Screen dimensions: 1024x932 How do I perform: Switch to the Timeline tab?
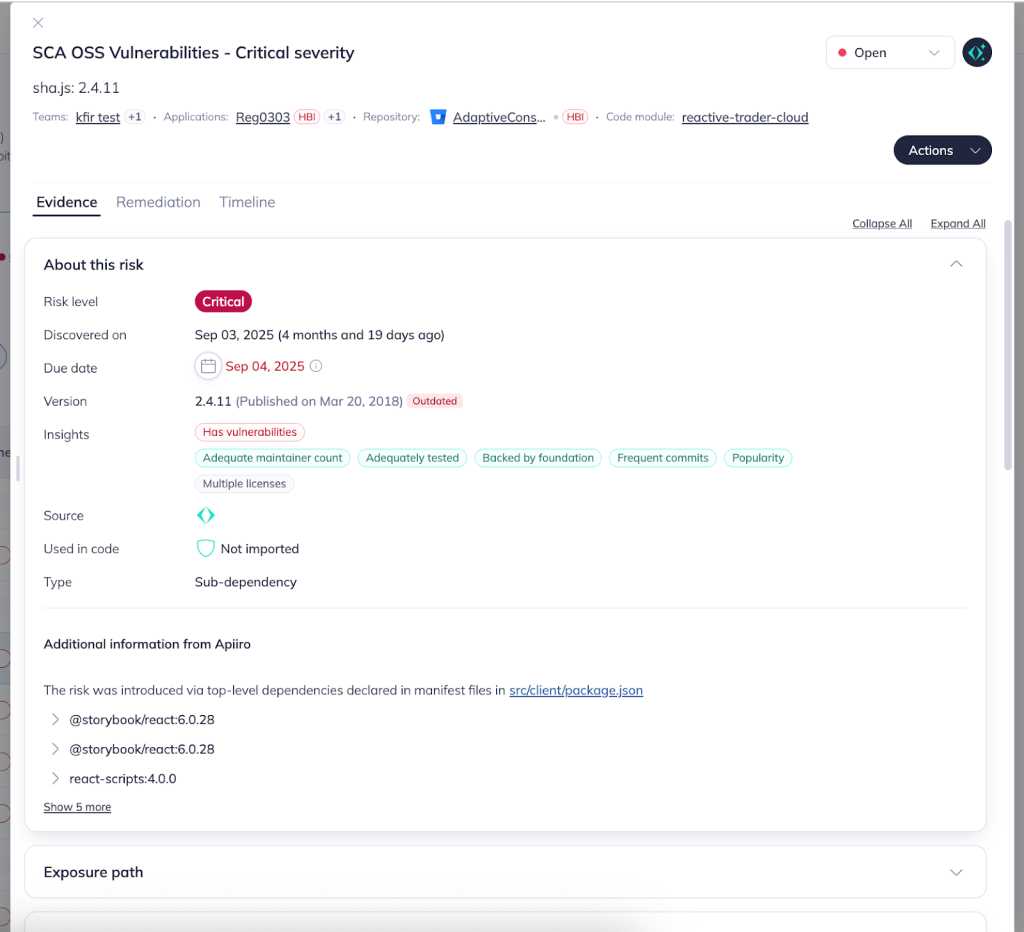(x=247, y=202)
